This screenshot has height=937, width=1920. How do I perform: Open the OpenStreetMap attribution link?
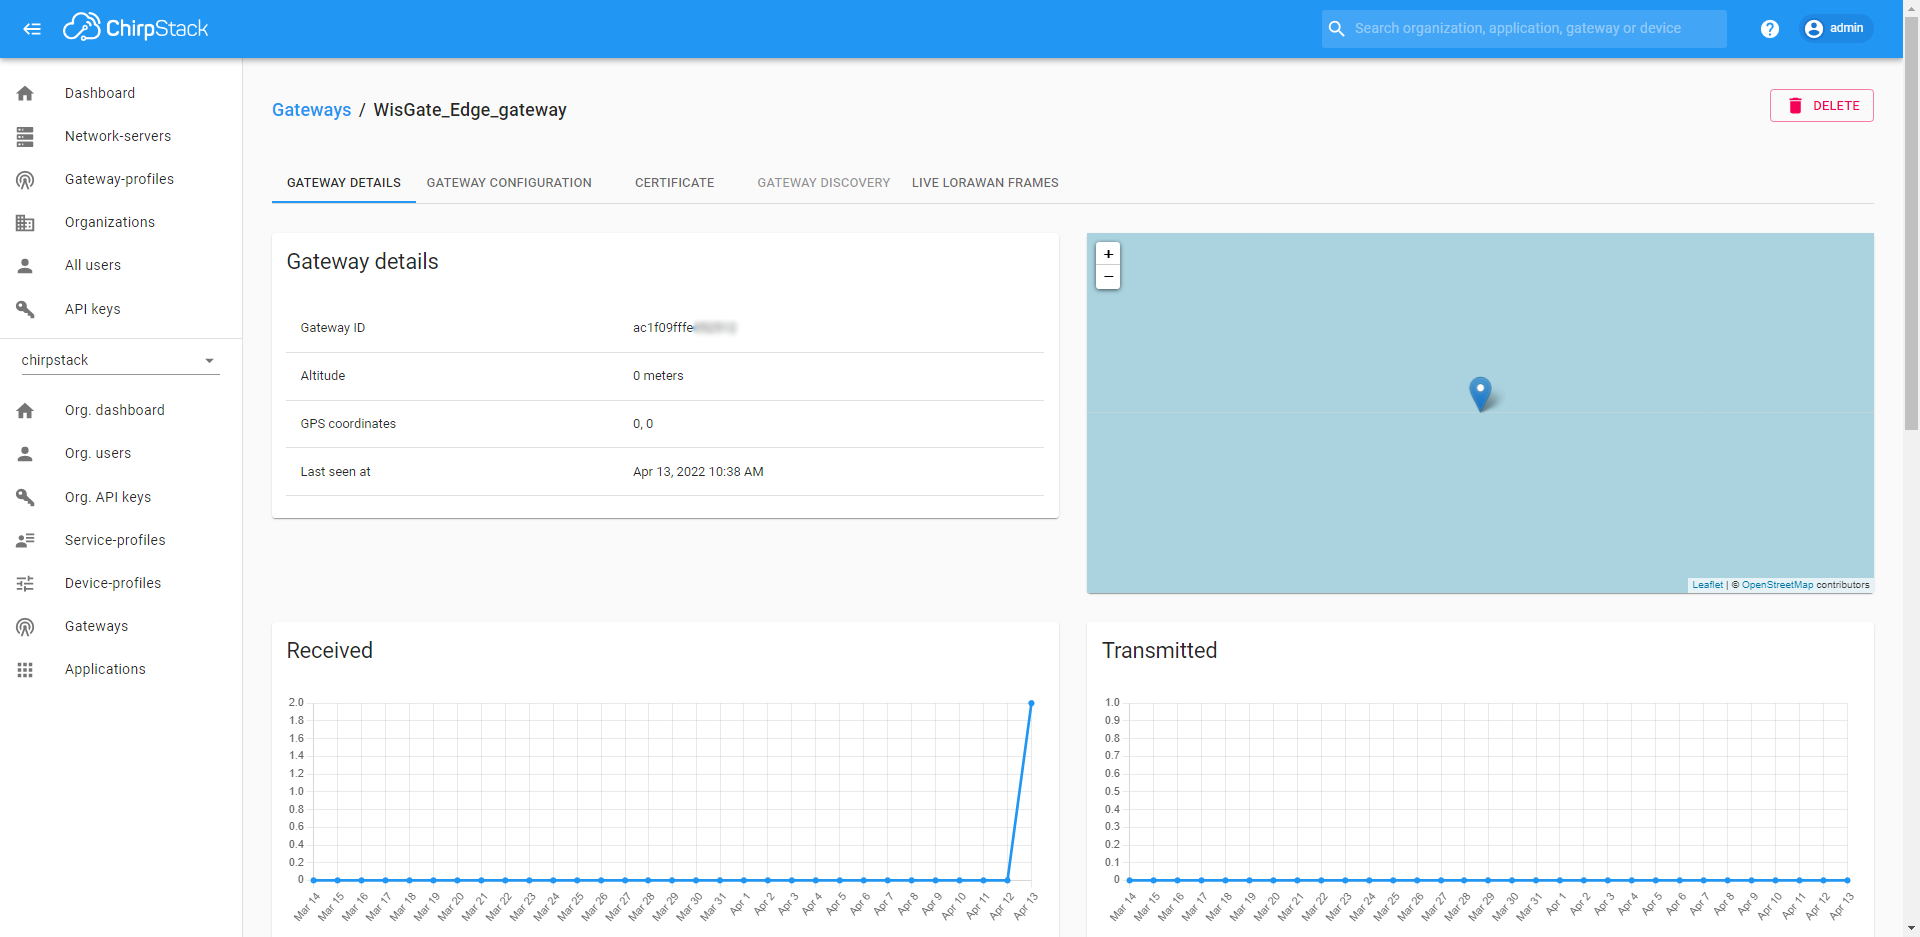coord(1776,585)
